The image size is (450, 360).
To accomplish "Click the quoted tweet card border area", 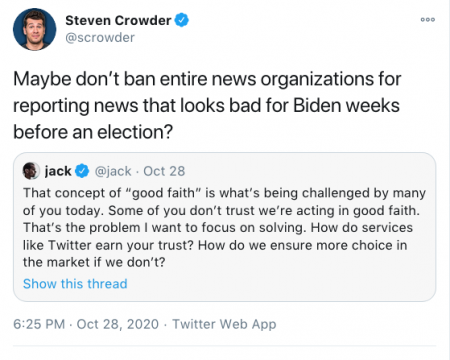I will tap(224, 227).
